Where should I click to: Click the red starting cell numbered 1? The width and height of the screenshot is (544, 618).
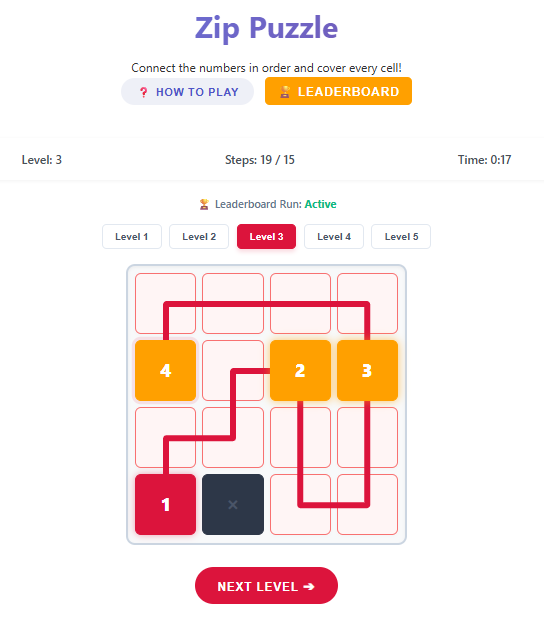coord(166,504)
